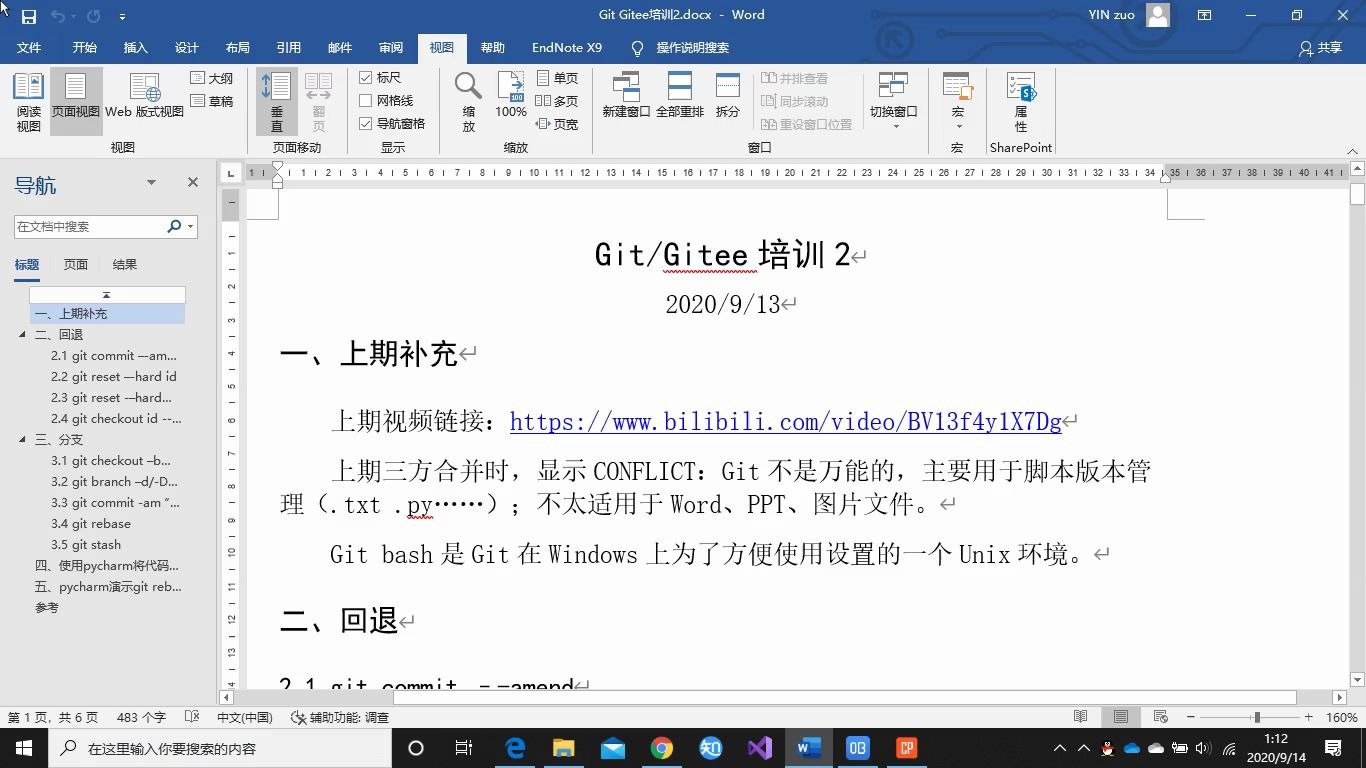Click Print Layout icon in status bar
The image size is (1366, 768).
point(1121,717)
